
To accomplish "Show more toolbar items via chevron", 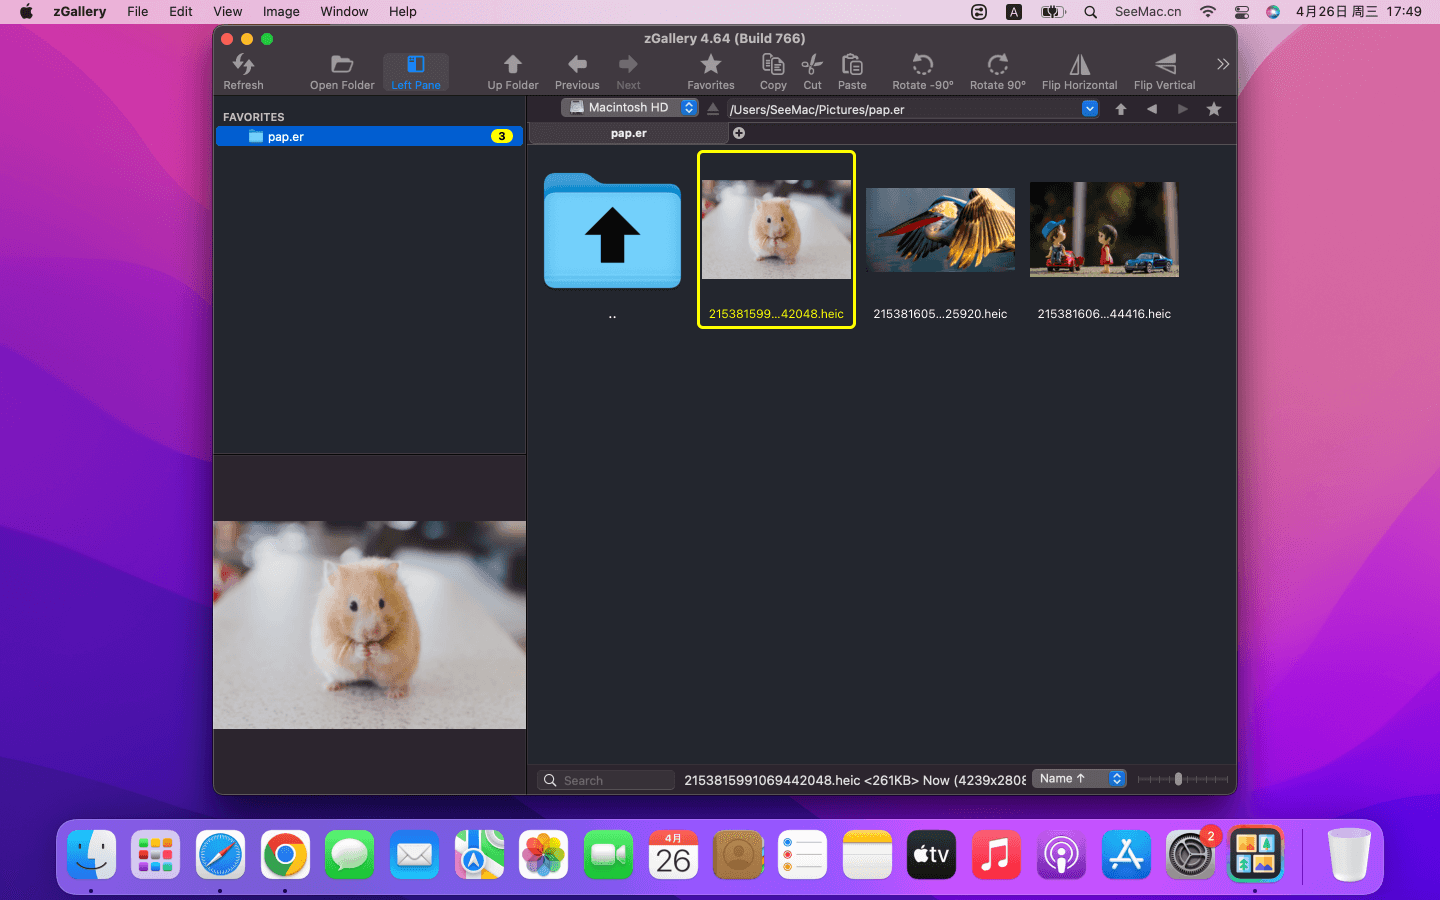I will pos(1222,64).
